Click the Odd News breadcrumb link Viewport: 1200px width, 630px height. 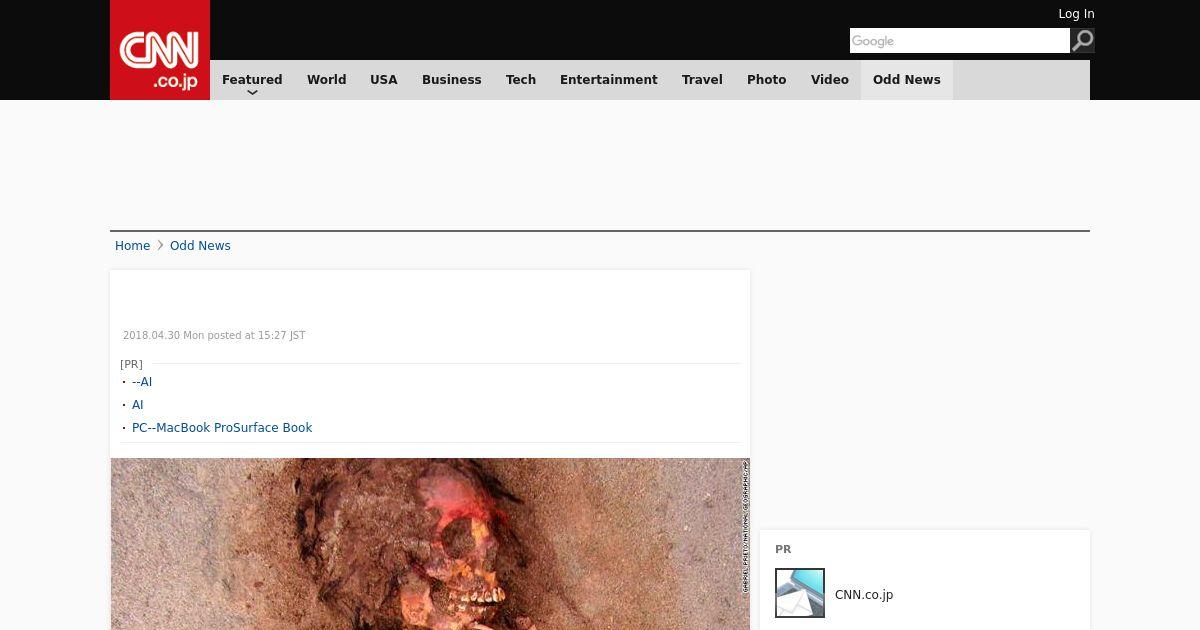200,246
